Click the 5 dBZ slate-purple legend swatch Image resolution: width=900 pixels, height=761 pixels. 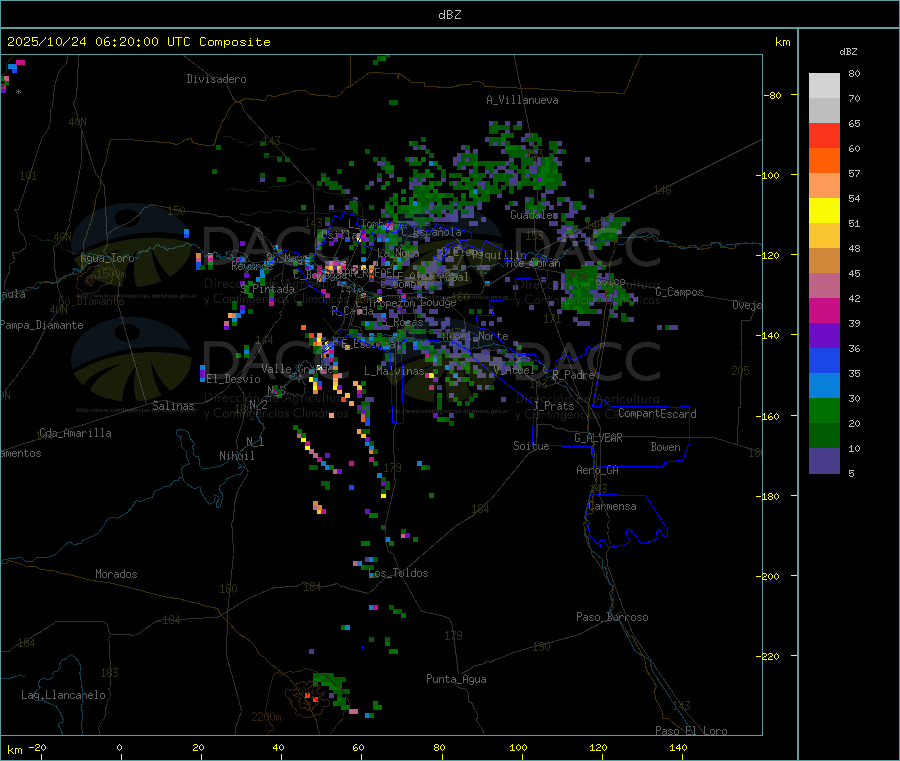(x=824, y=461)
